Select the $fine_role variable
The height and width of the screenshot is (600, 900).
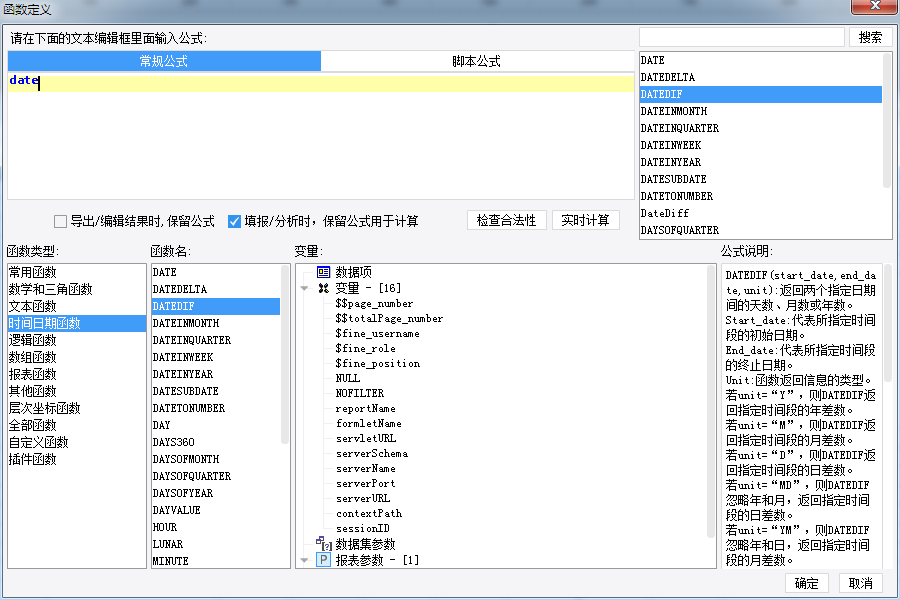[x=365, y=349]
